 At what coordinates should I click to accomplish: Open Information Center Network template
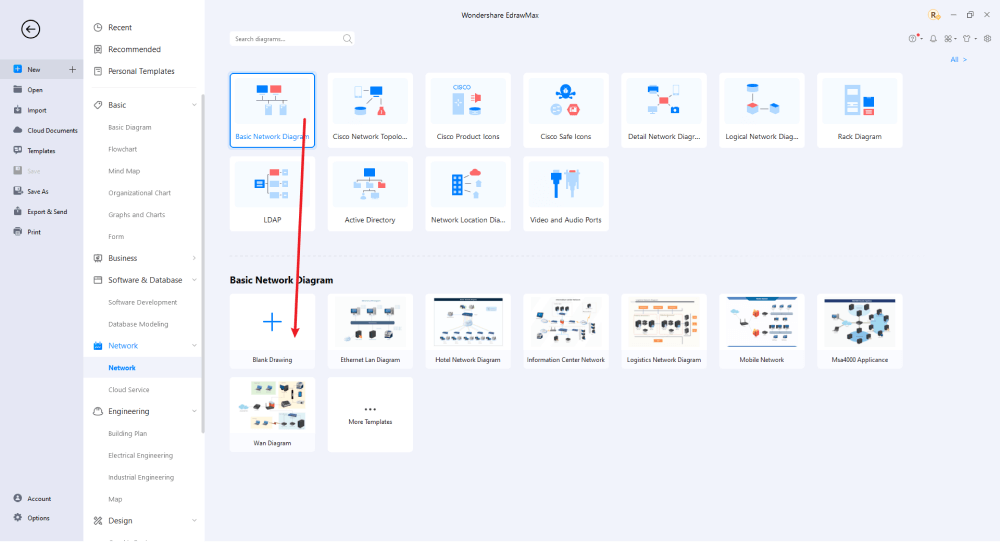pyautogui.click(x=566, y=331)
